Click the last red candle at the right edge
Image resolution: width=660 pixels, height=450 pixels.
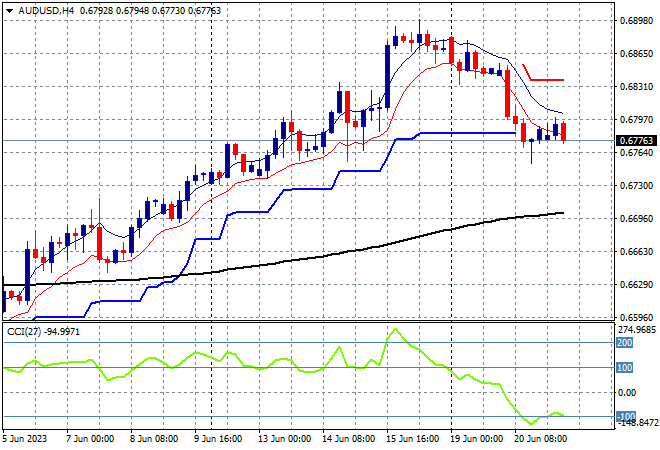tap(564, 132)
